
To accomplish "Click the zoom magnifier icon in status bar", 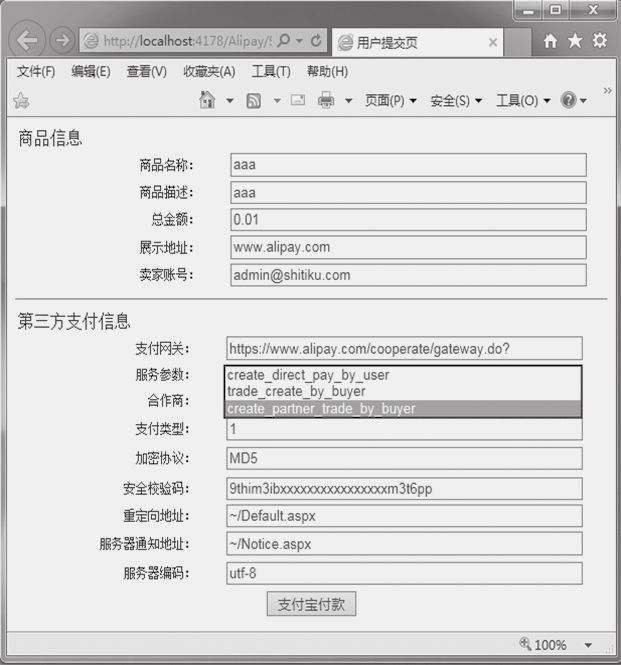I will click(x=525, y=644).
